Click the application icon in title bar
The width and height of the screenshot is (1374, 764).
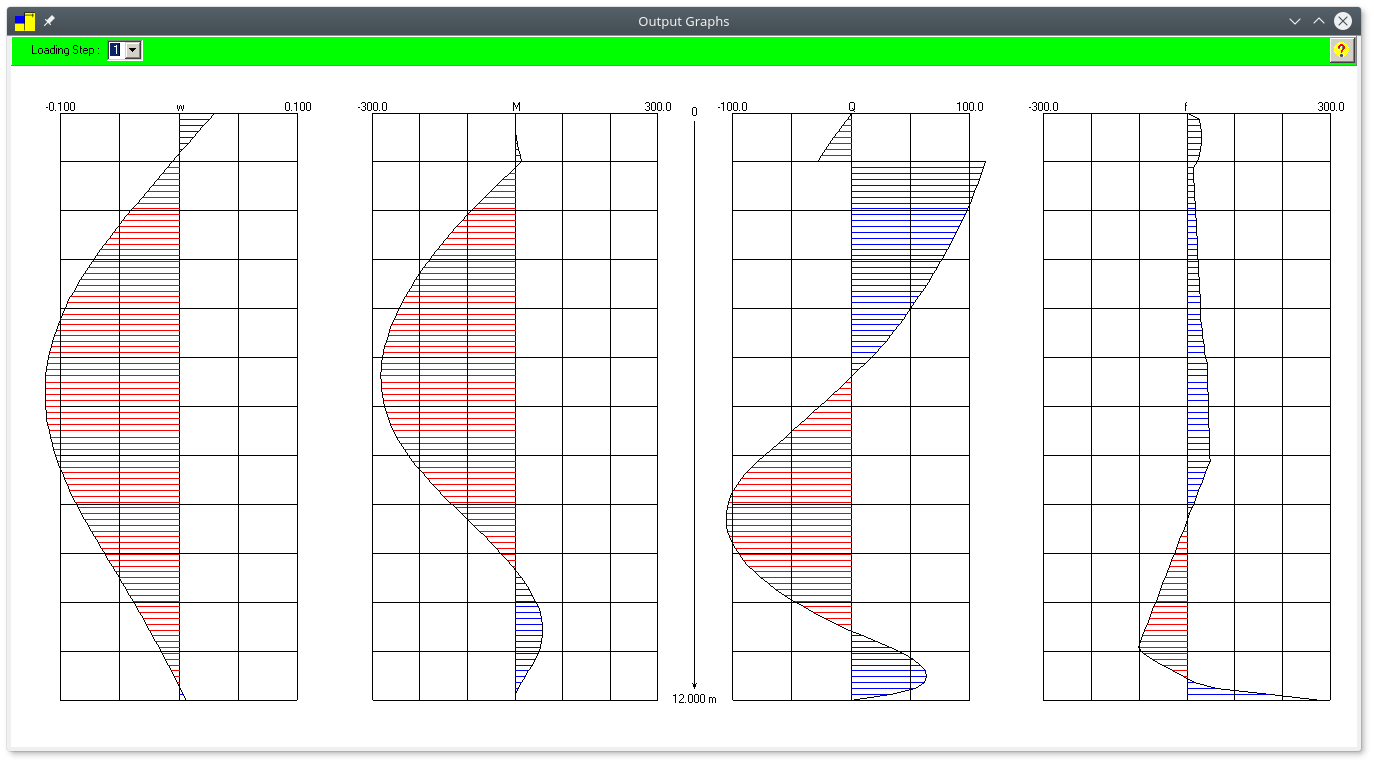click(x=25, y=21)
